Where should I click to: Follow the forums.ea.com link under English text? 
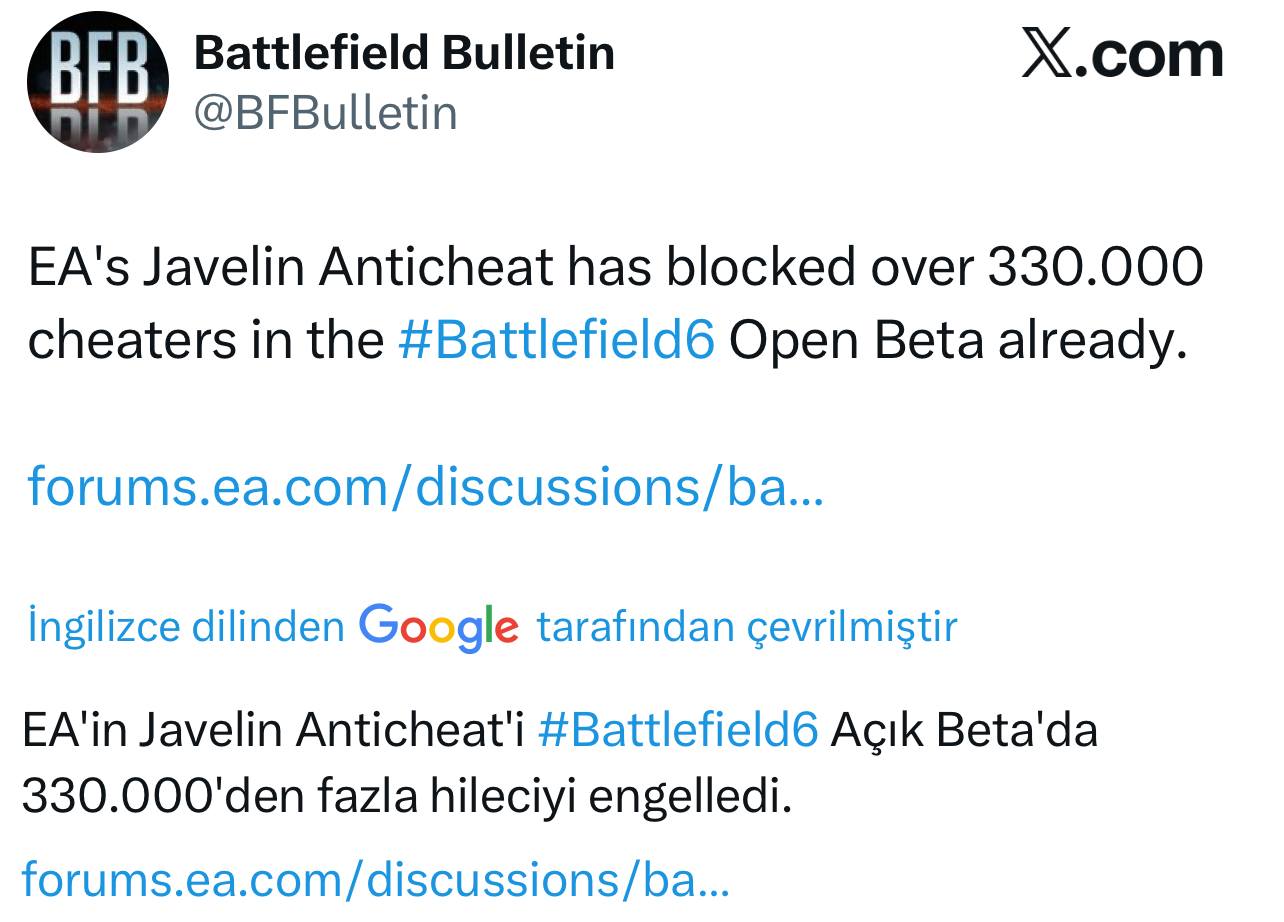click(426, 486)
